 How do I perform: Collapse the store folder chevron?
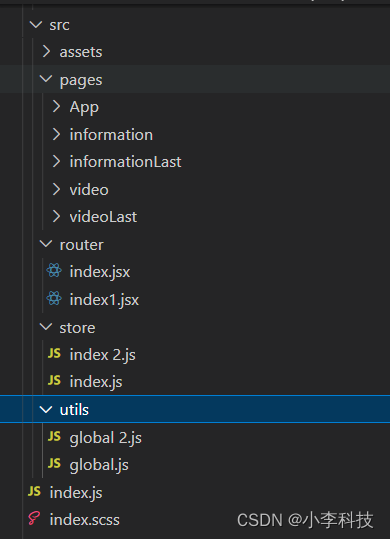pyautogui.click(x=46, y=327)
